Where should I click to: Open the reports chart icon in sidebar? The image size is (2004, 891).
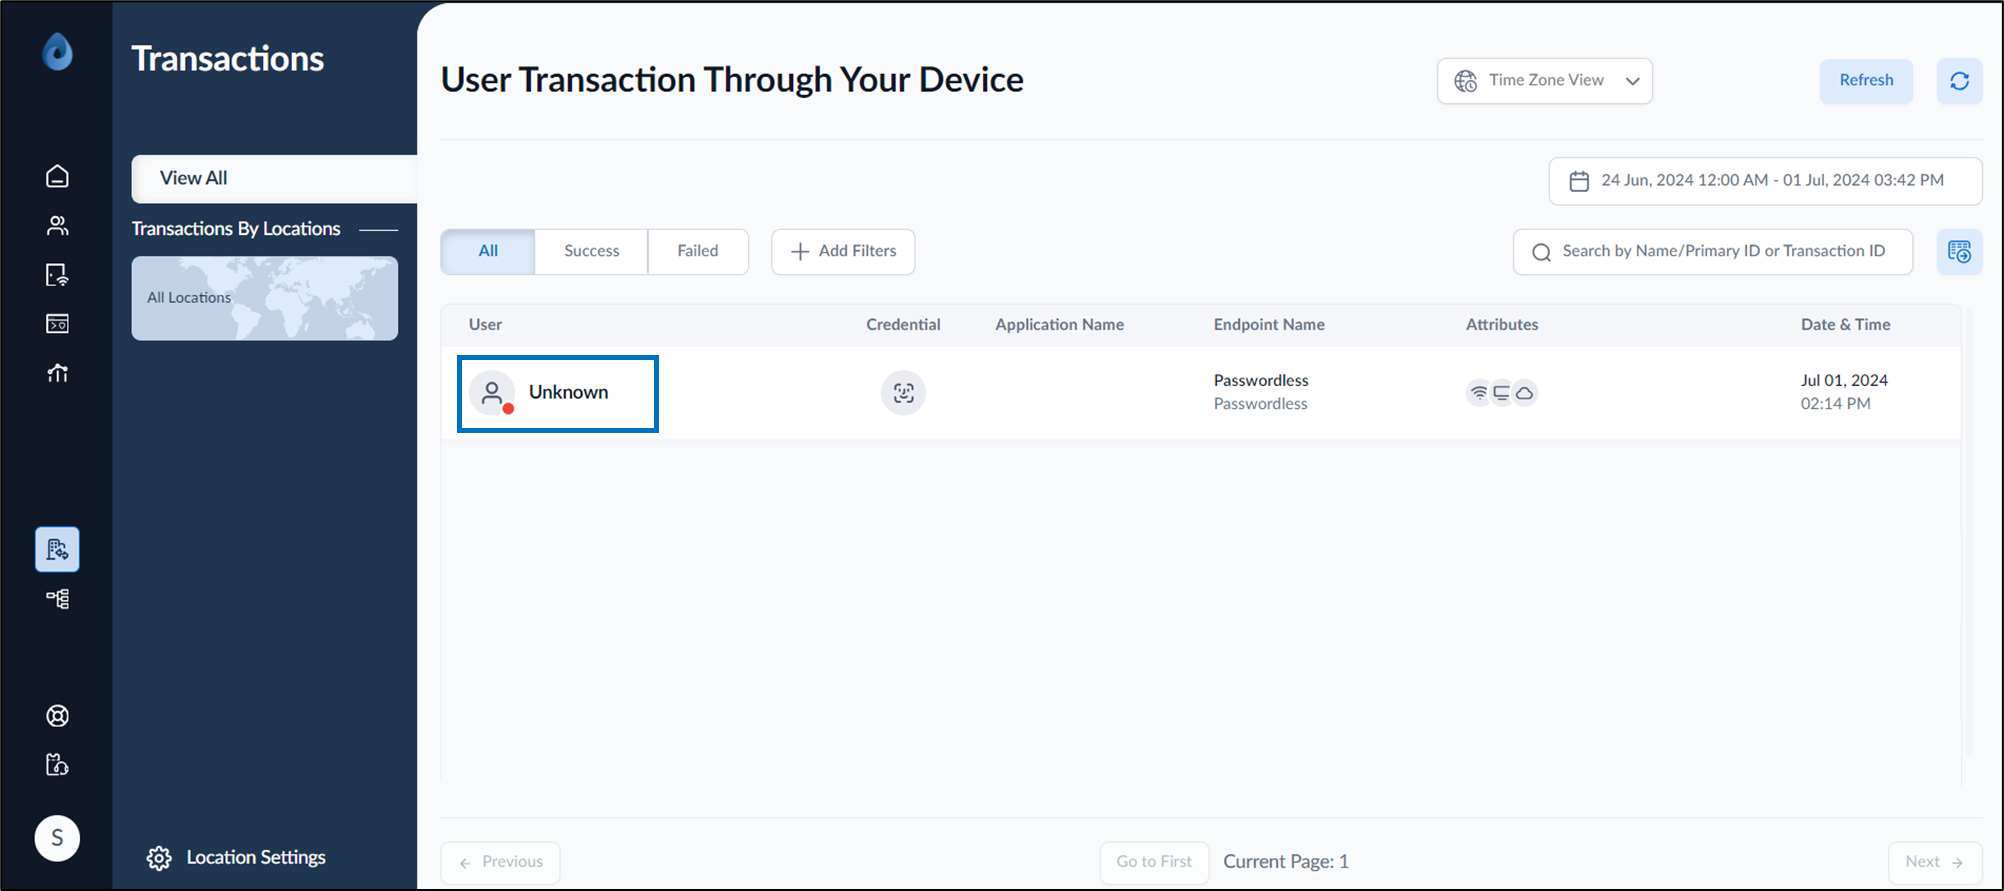[57, 373]
